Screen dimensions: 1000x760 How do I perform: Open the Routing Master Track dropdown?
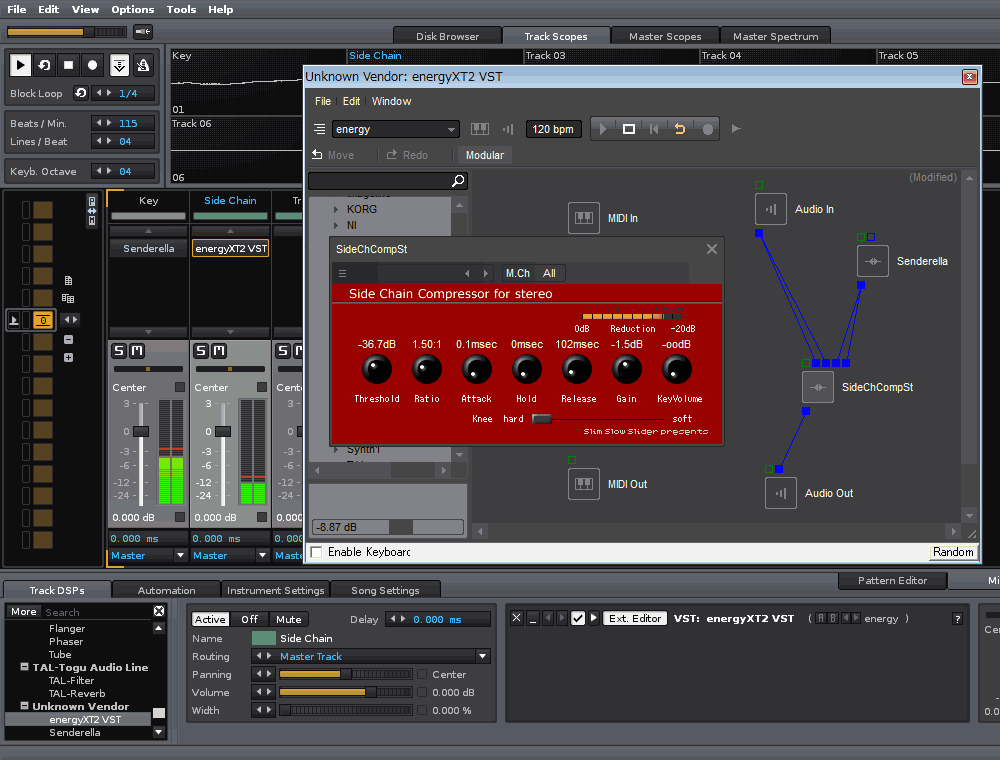(x=483, y=656)
